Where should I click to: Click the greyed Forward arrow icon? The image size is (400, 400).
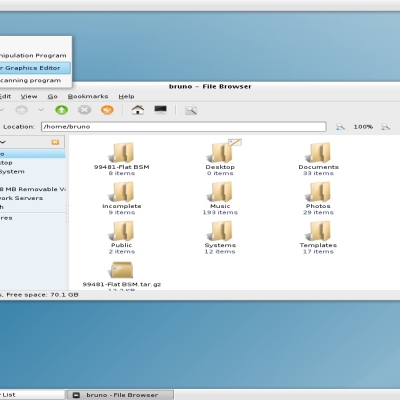(x=22, y=110)
